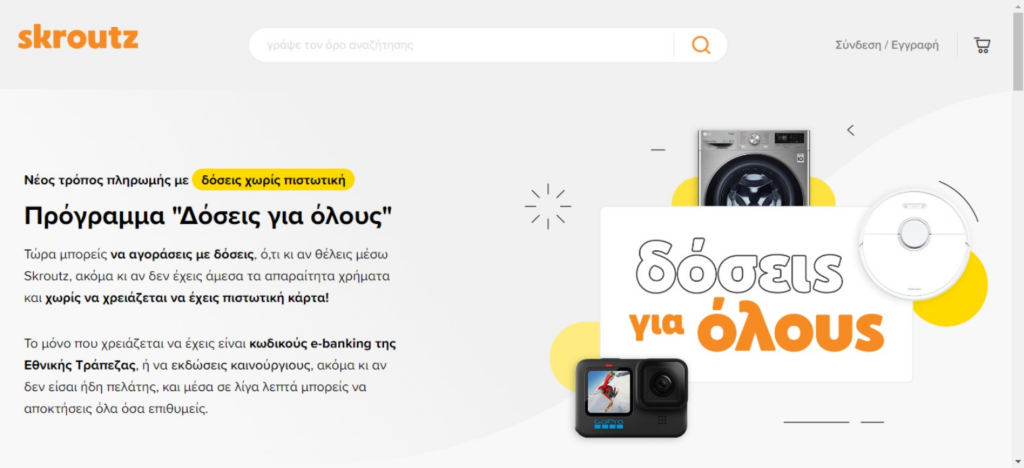Click the small chevron above the washing machine
This screenshot has height=468, width=1024.
tap(850, 130)
